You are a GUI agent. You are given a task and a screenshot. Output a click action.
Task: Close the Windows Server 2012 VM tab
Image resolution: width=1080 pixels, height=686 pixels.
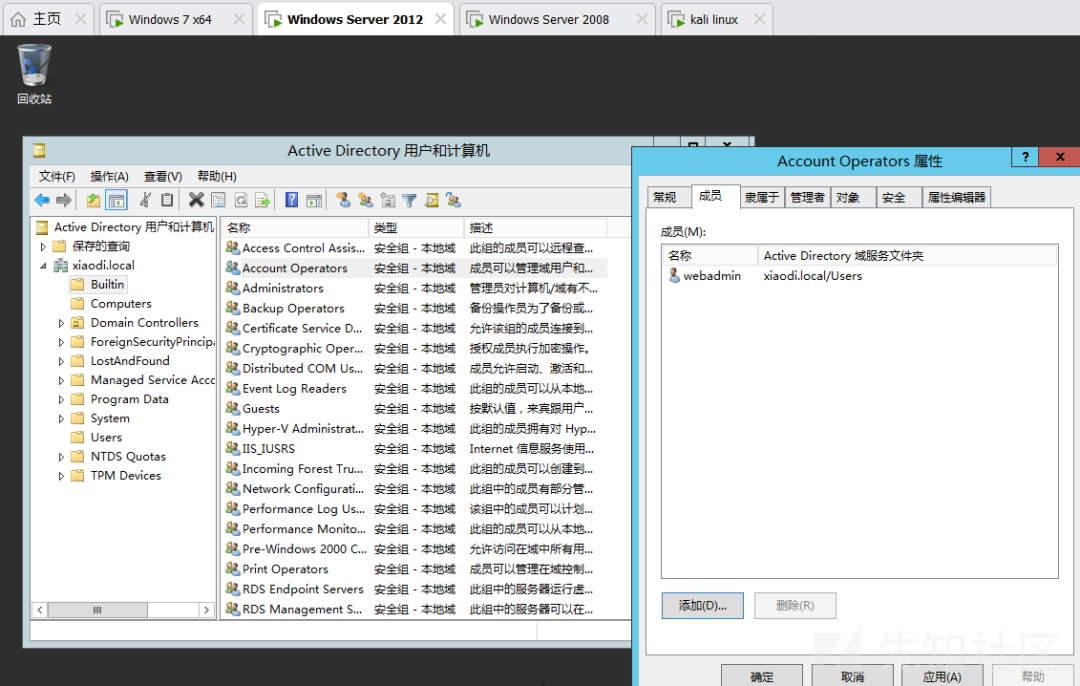coord(440,19)
